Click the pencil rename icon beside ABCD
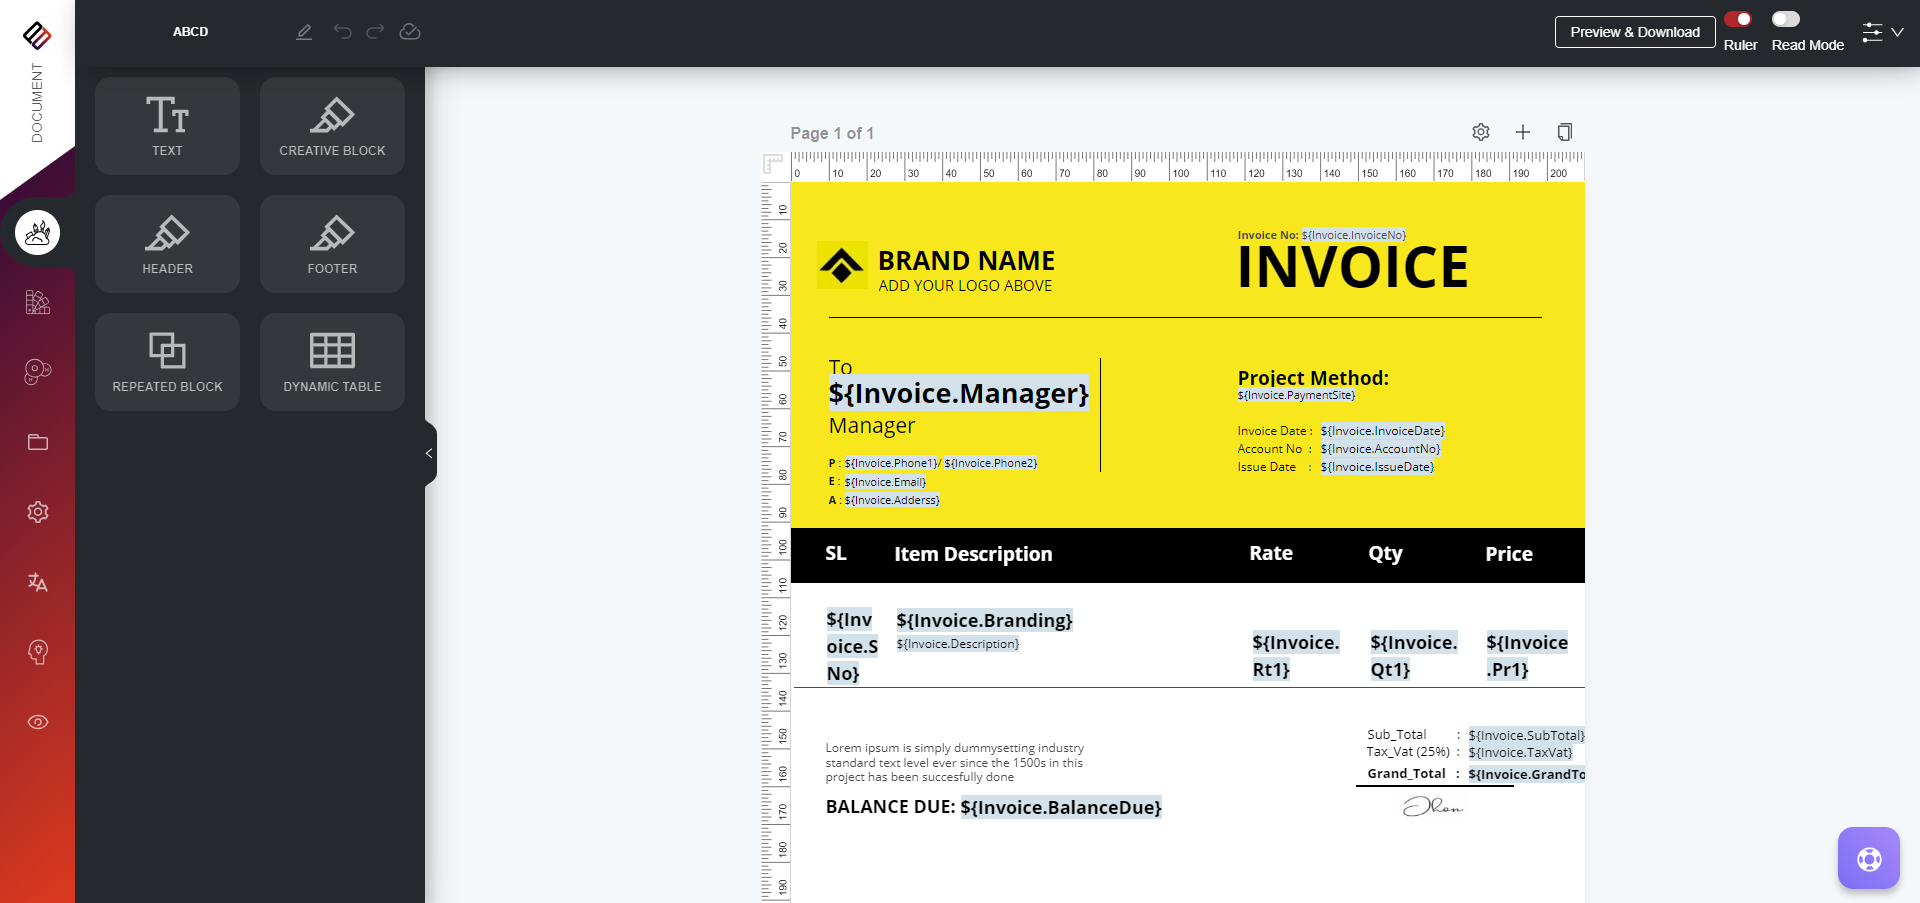 (304, 32)
